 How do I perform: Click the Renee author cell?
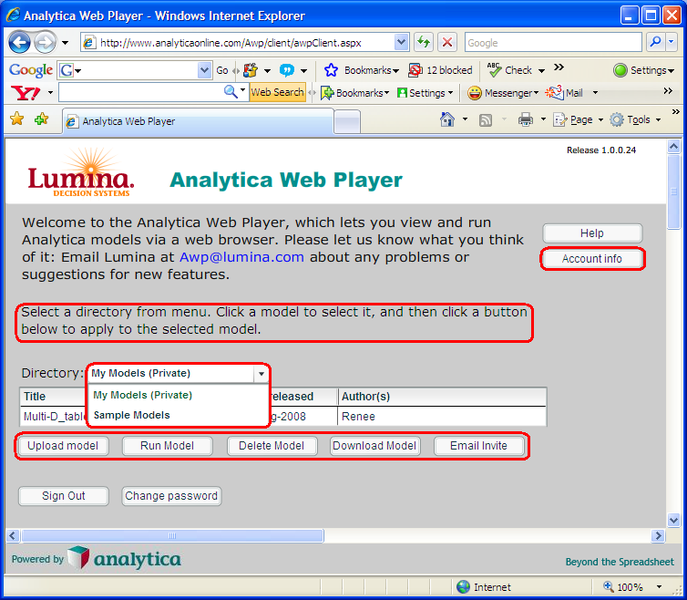pyautogui.click(x=442, y=416)
